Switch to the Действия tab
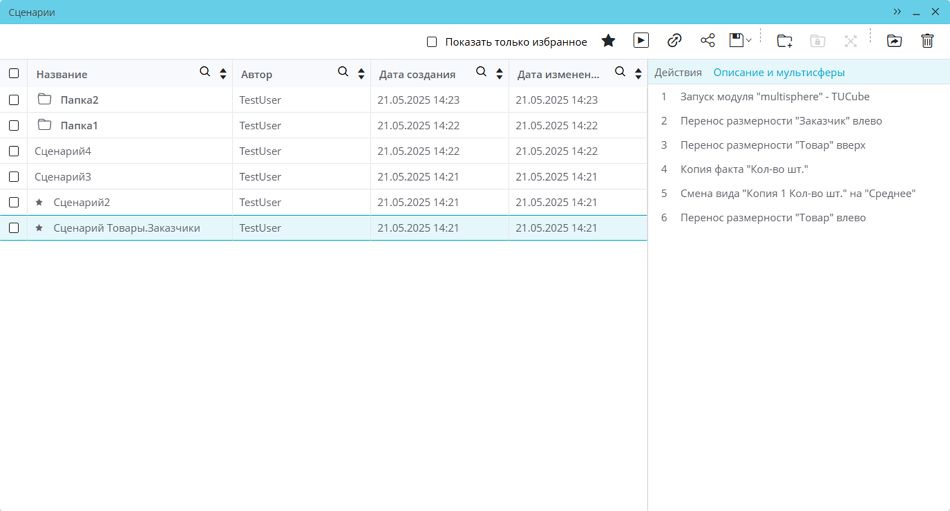The width and height of the screenshot is (950, 511). [x=677, y=73]
